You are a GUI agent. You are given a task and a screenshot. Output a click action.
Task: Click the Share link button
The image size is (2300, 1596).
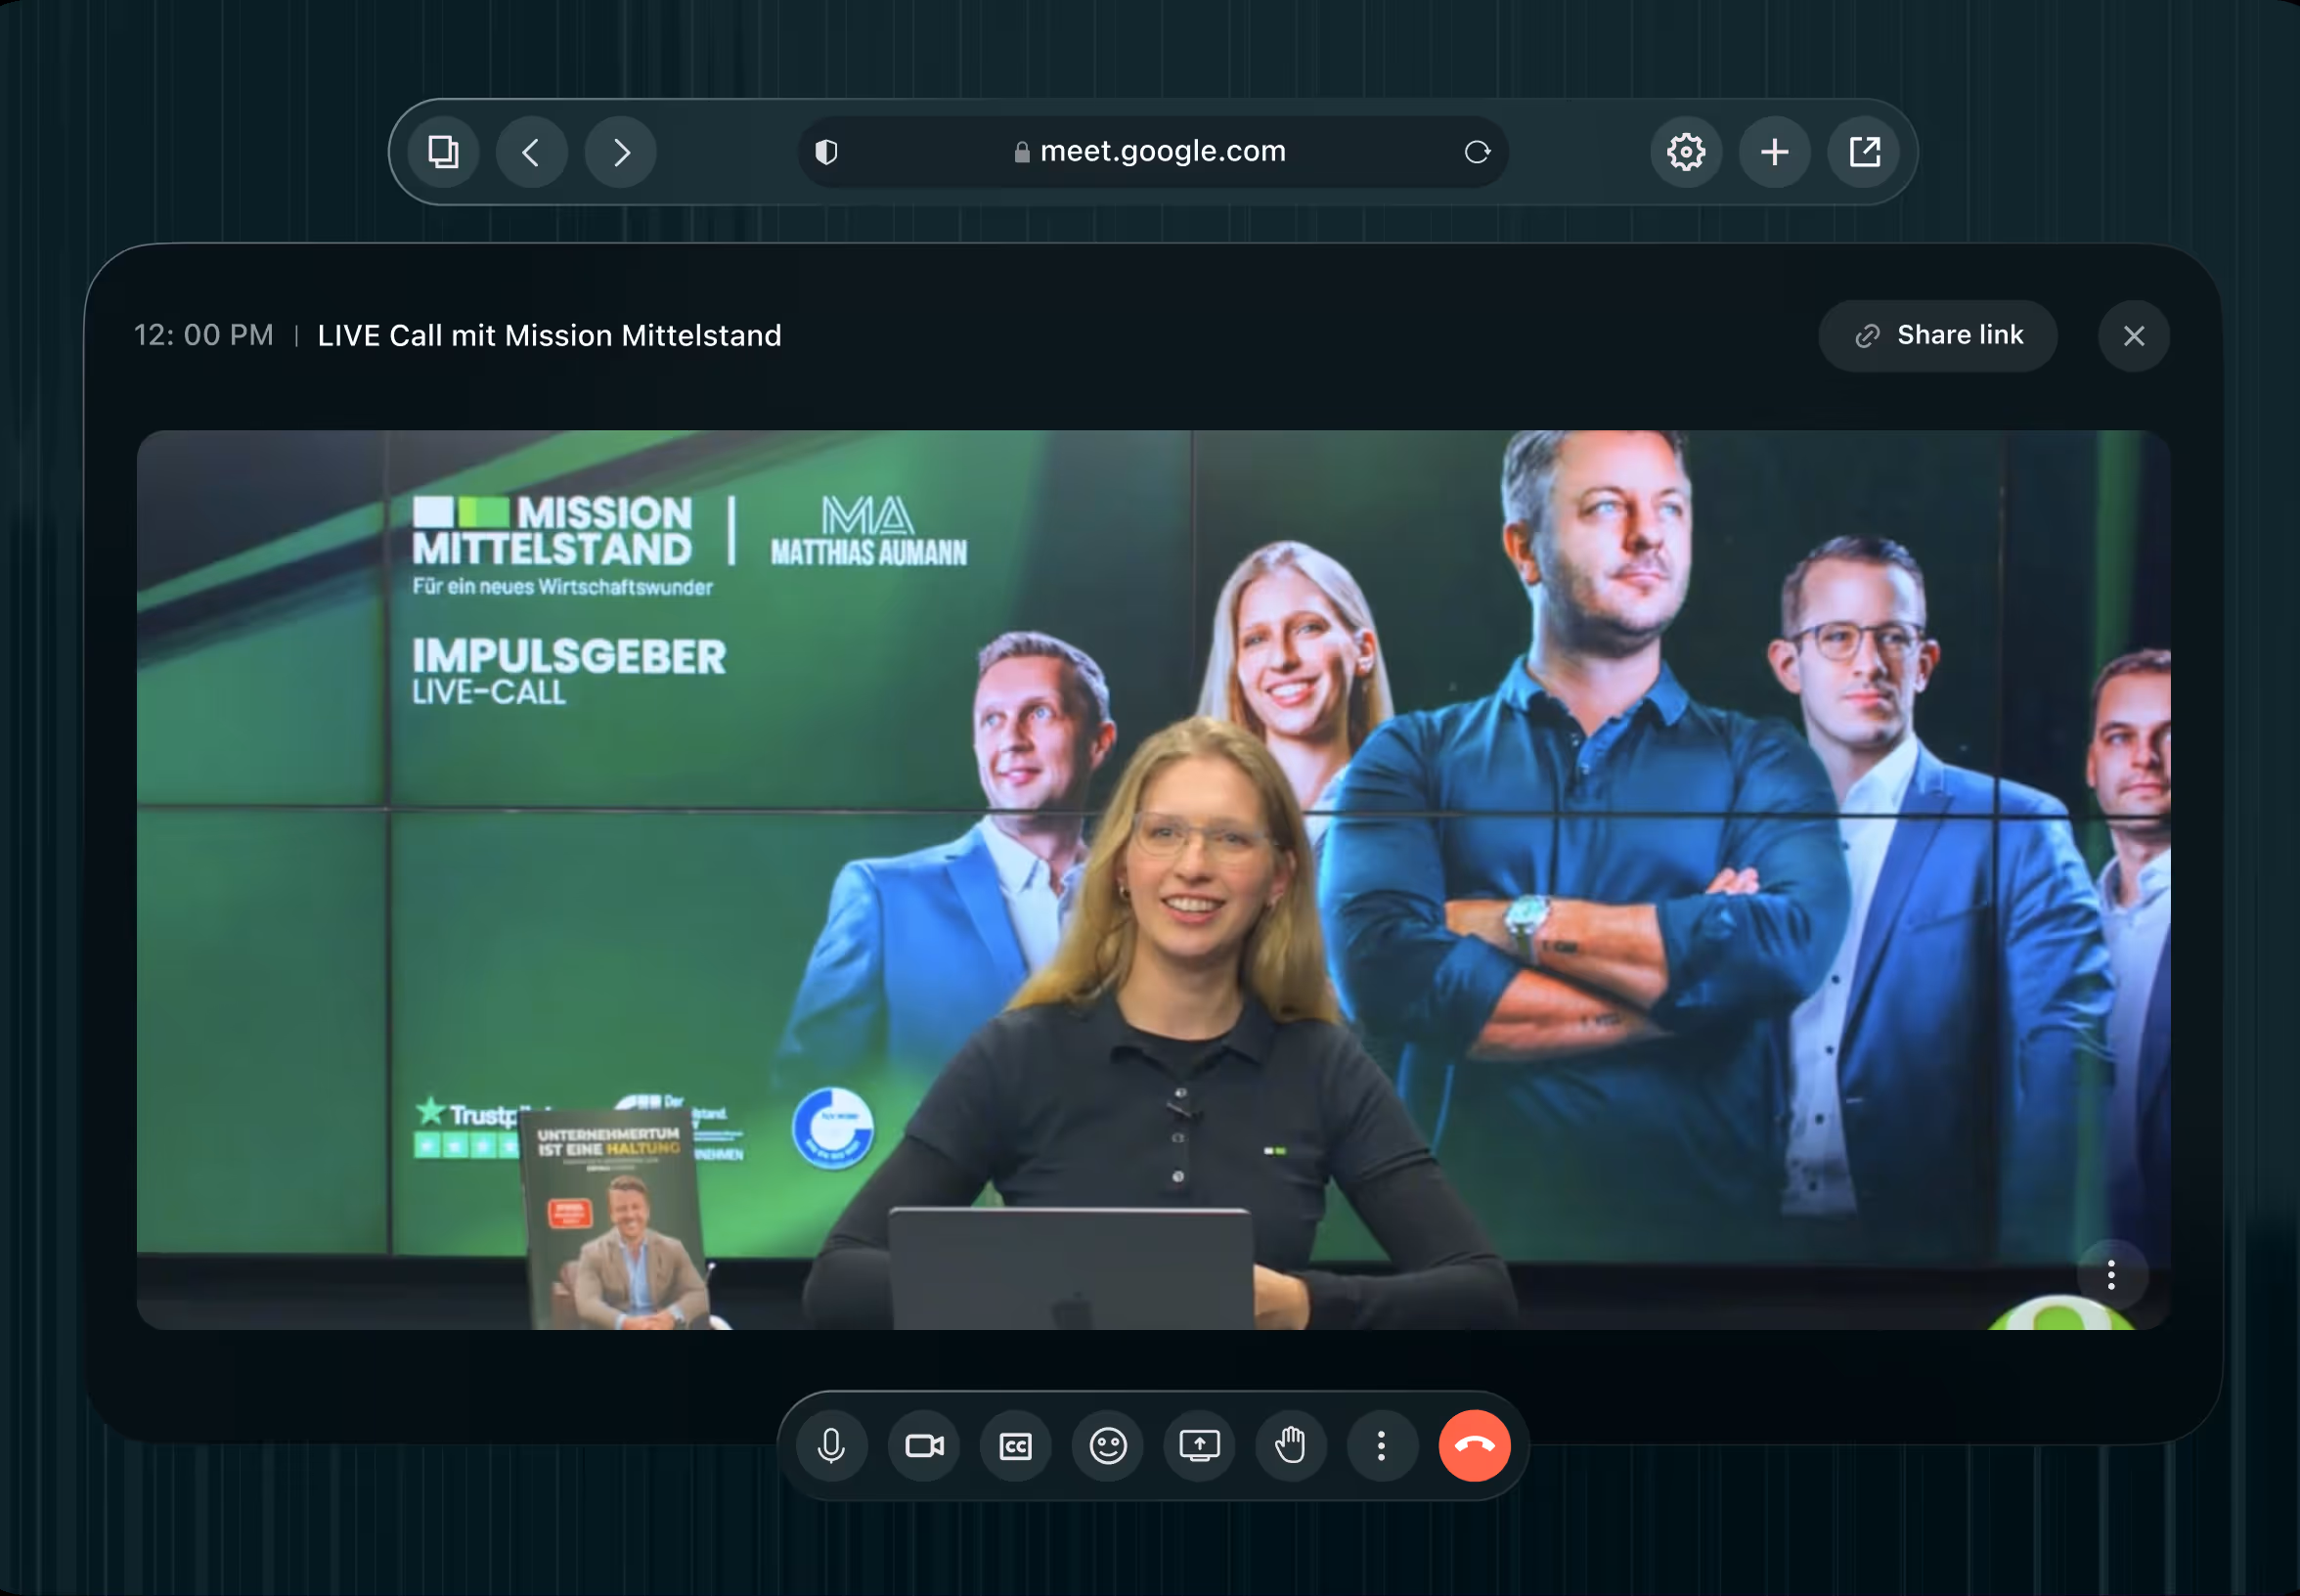(x=1938, y=336)
